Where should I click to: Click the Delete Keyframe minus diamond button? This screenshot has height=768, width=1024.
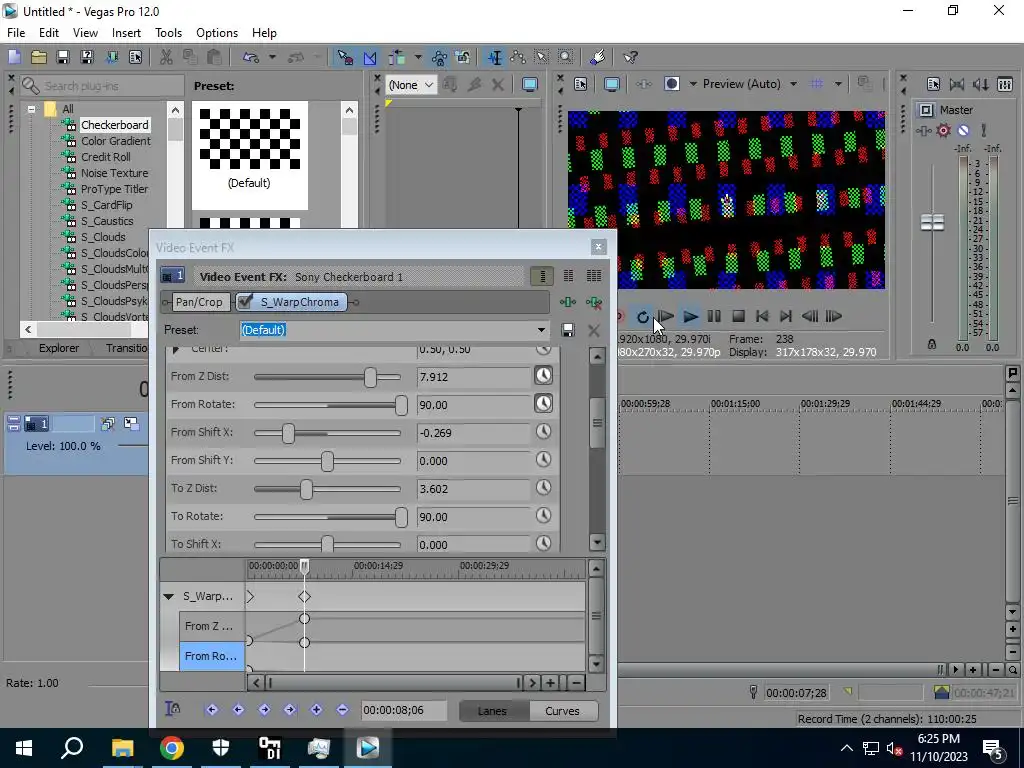pos(342,710)
